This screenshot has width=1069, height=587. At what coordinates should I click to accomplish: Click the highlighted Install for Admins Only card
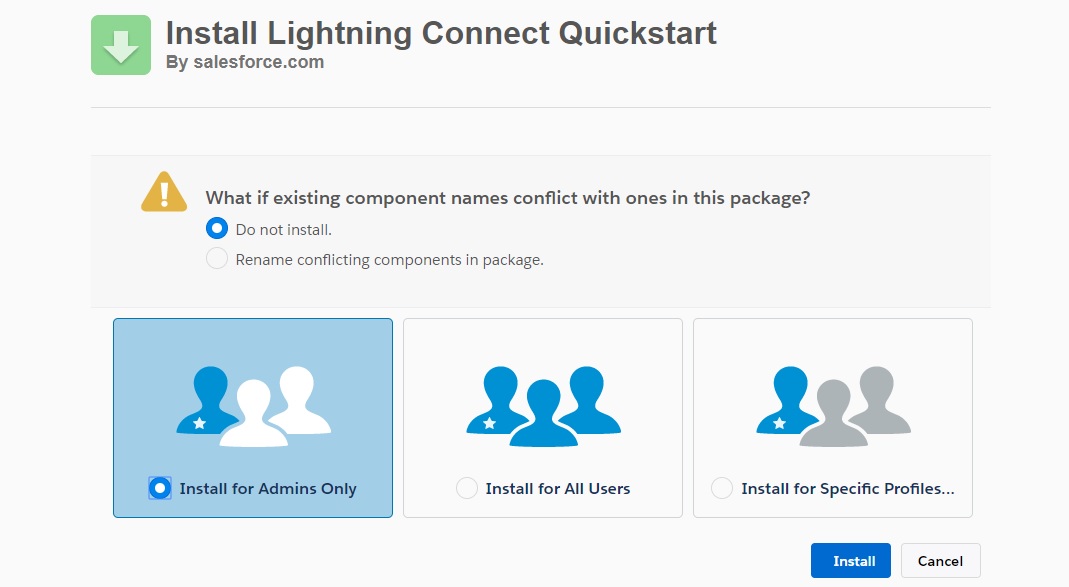coord(252,418)
